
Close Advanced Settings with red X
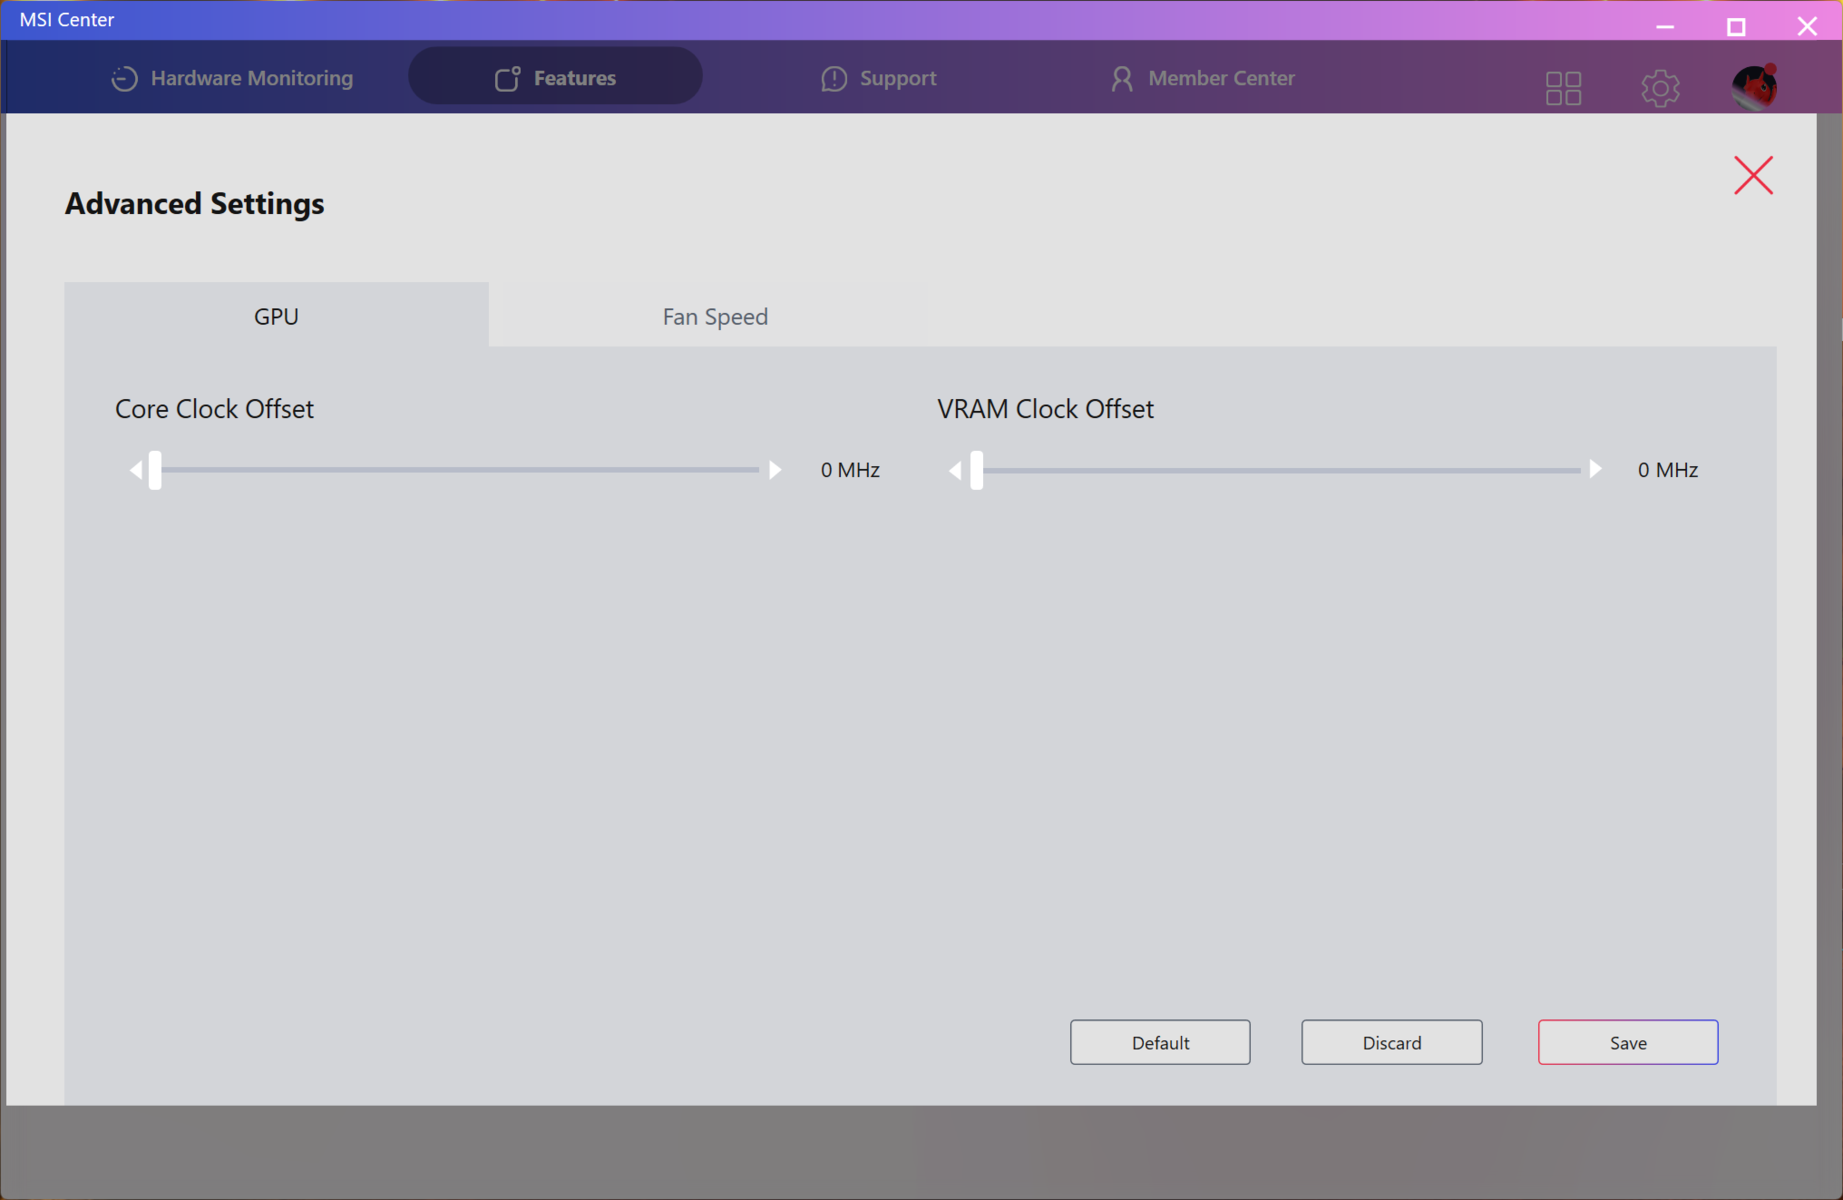click(x=1753, y=176)
